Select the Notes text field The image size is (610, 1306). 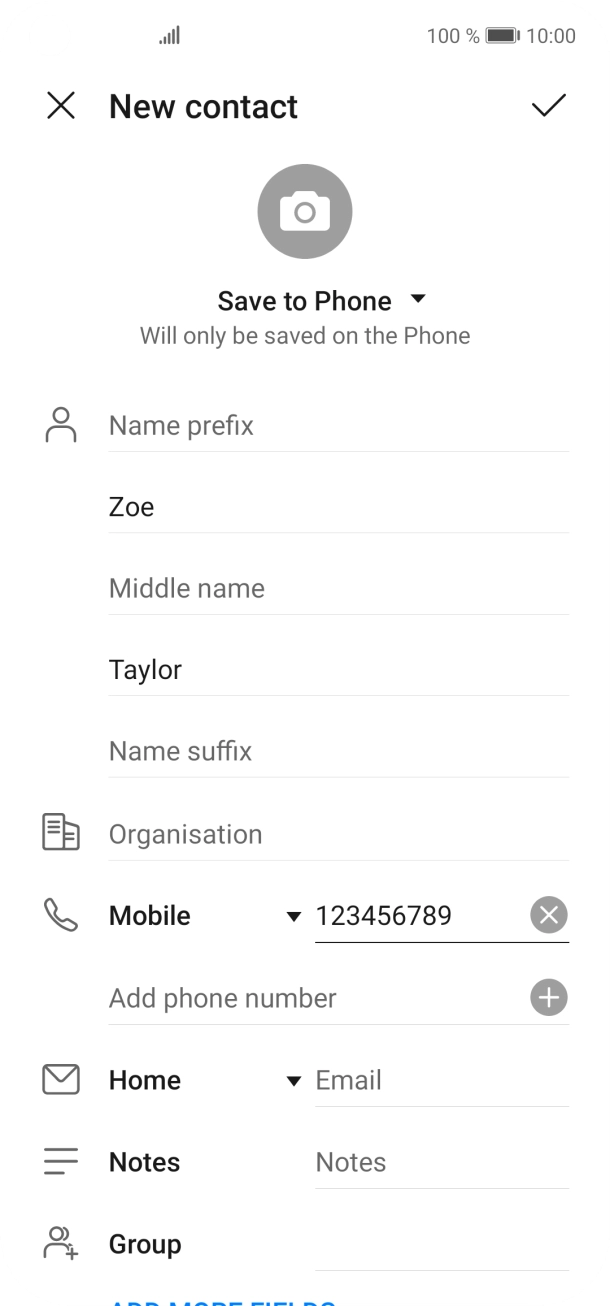pyautogui.click(x=440, y=1161)
